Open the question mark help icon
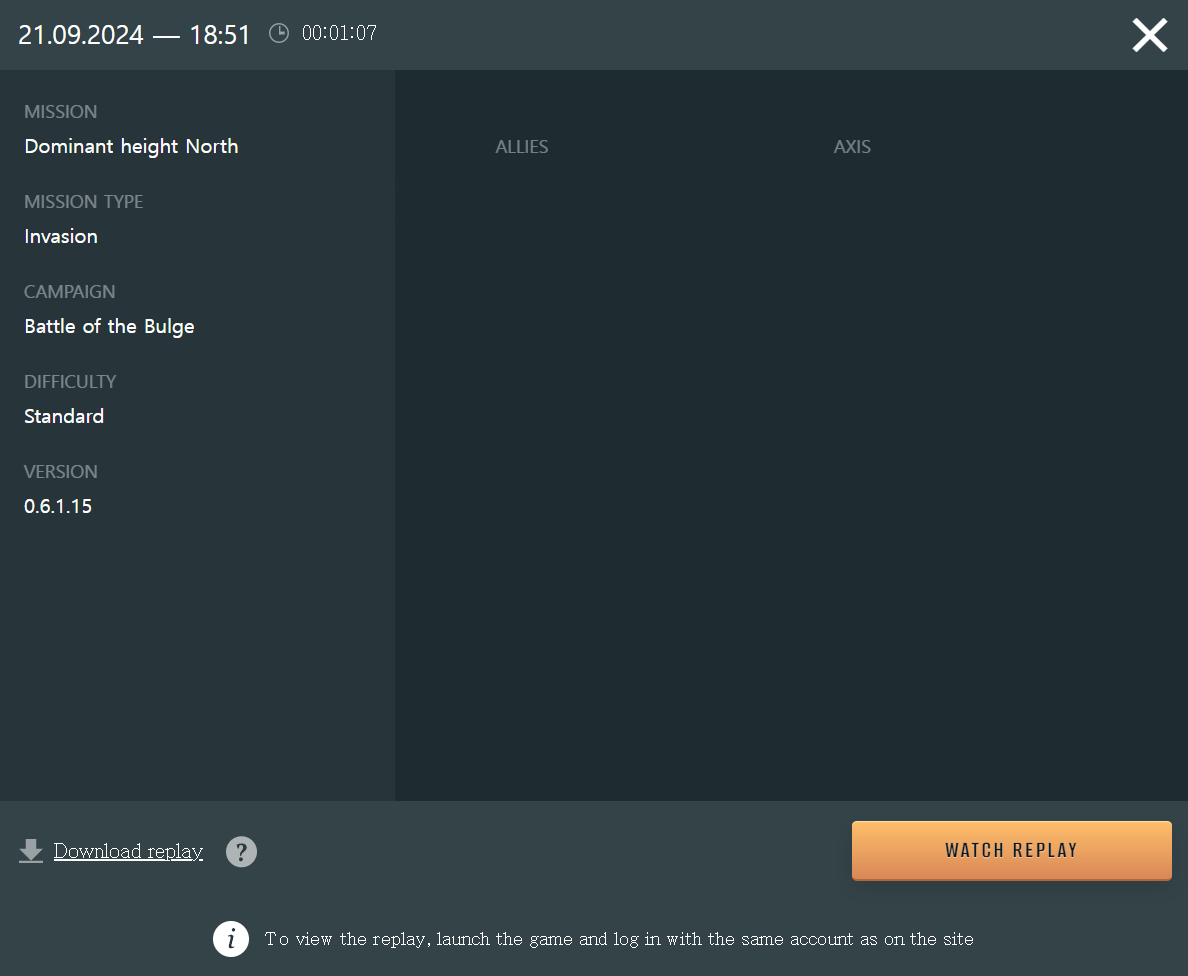Viewport: 1188px width, 976px height. pyautogui.click(x=241, y=852)
